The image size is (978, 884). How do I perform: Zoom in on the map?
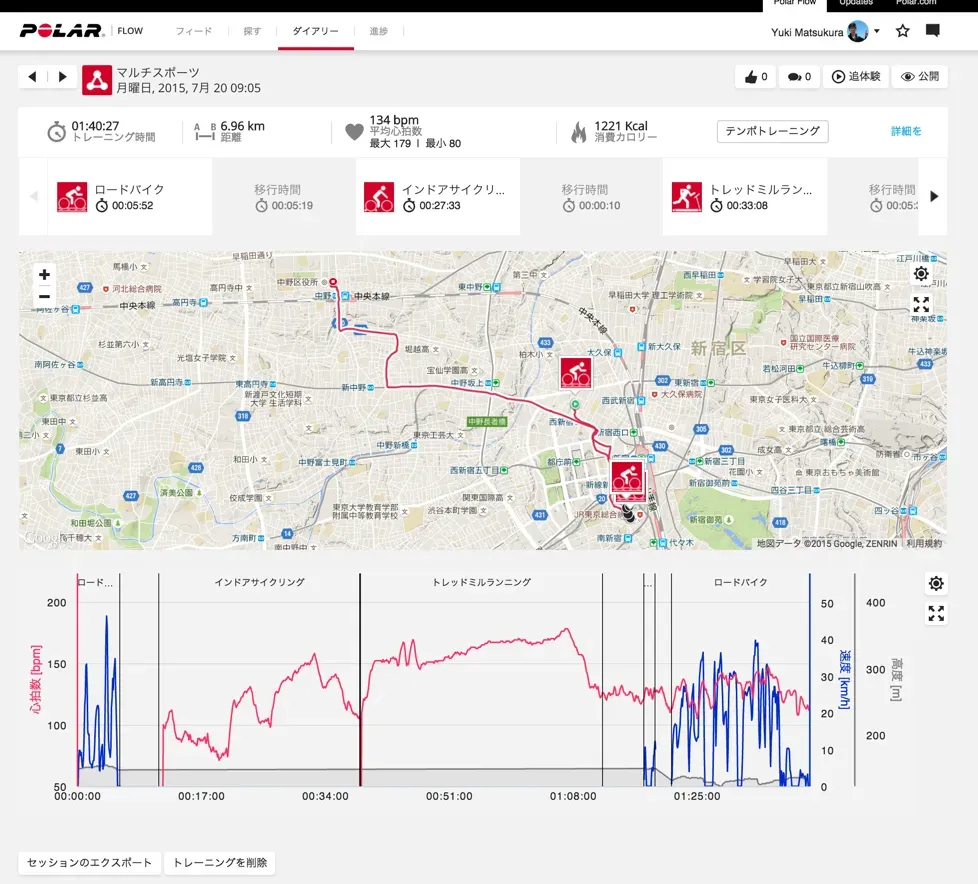pos(44,275)
